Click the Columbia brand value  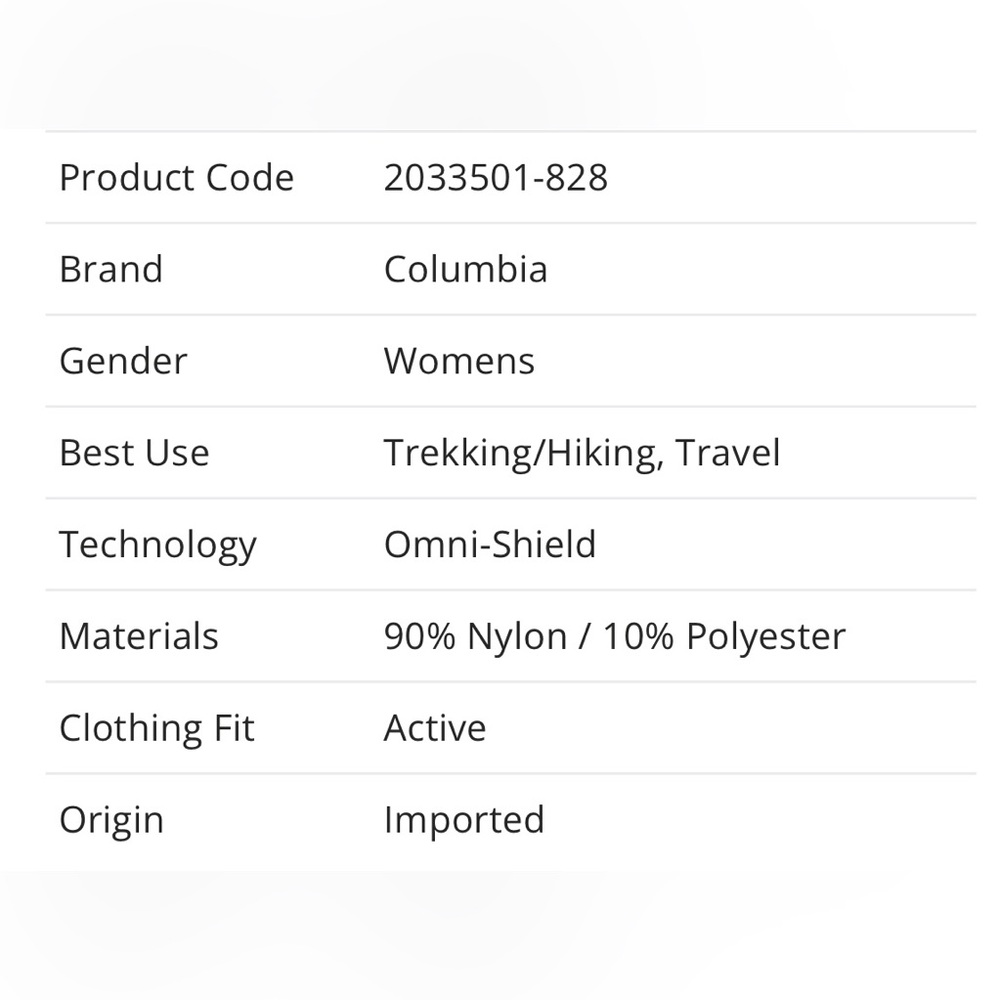point(466,269)
